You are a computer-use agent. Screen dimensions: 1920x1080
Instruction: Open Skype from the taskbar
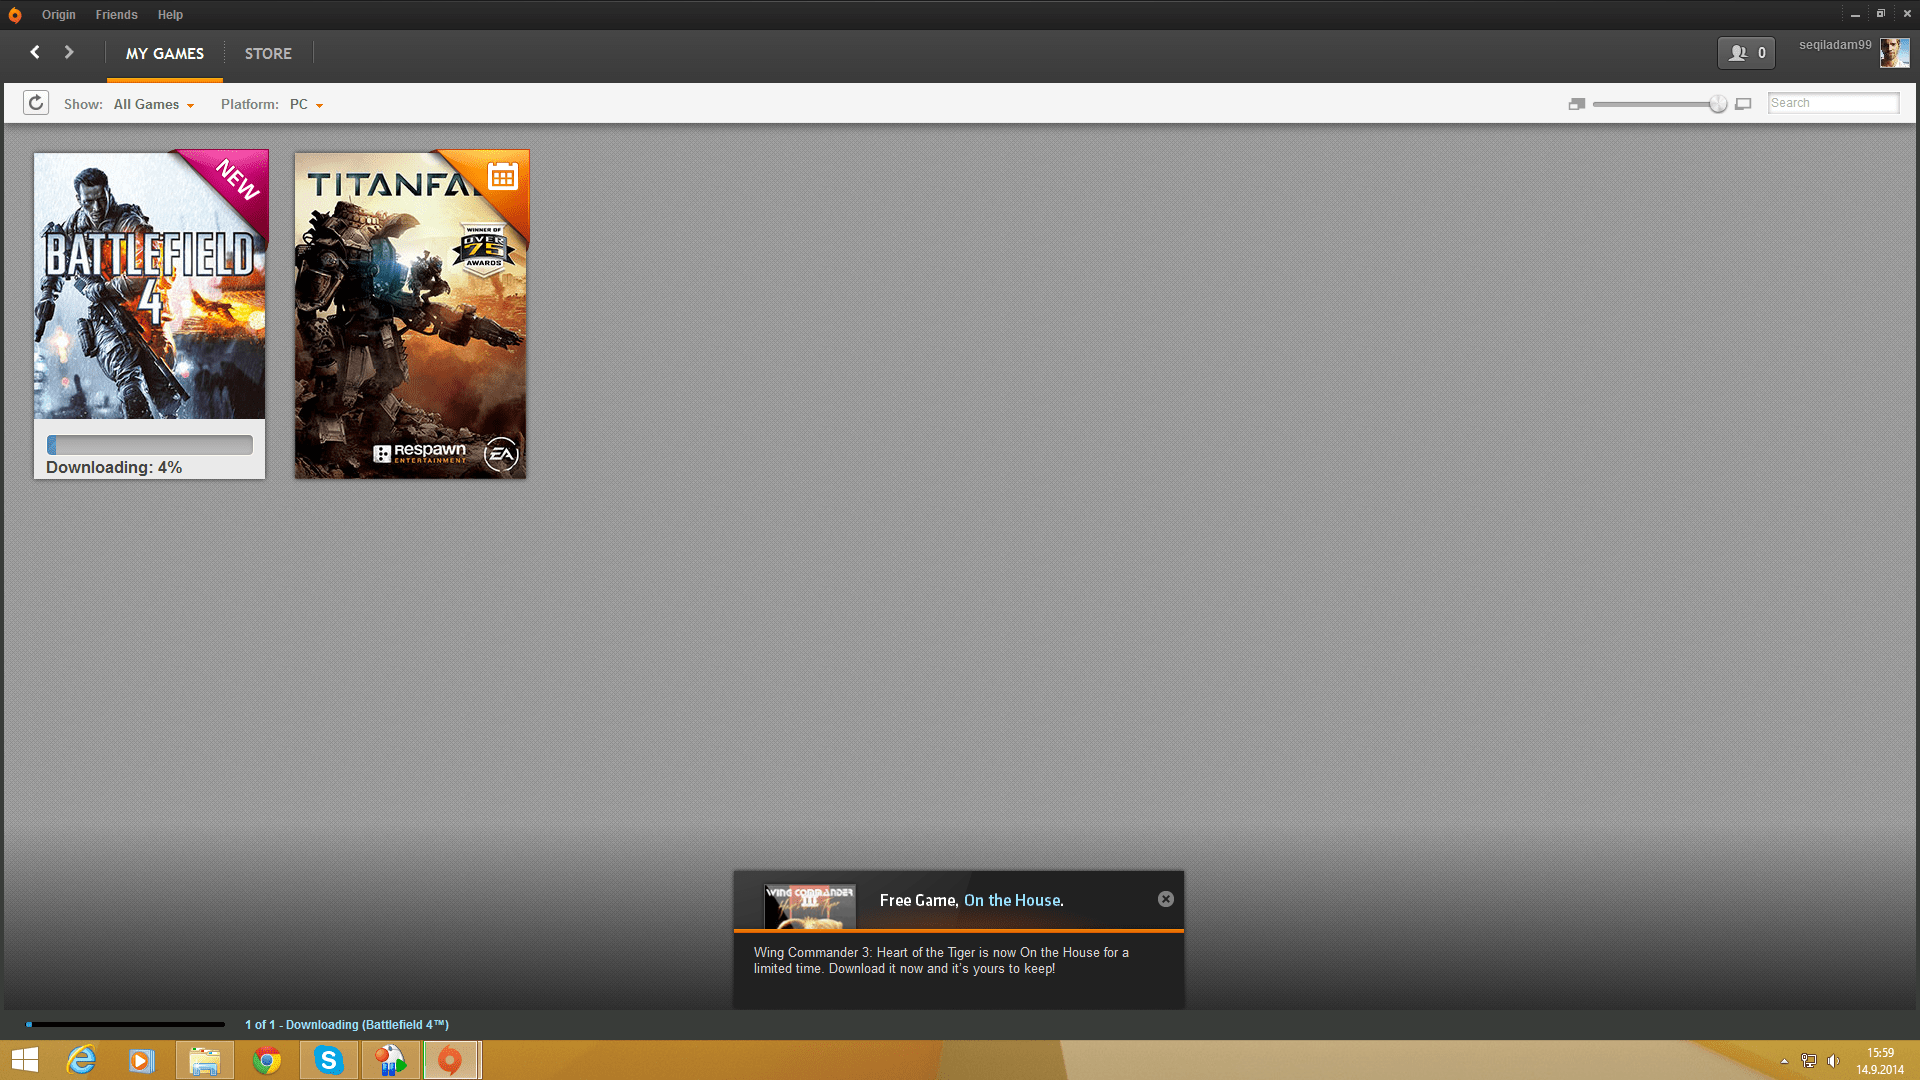point(328,1060)
